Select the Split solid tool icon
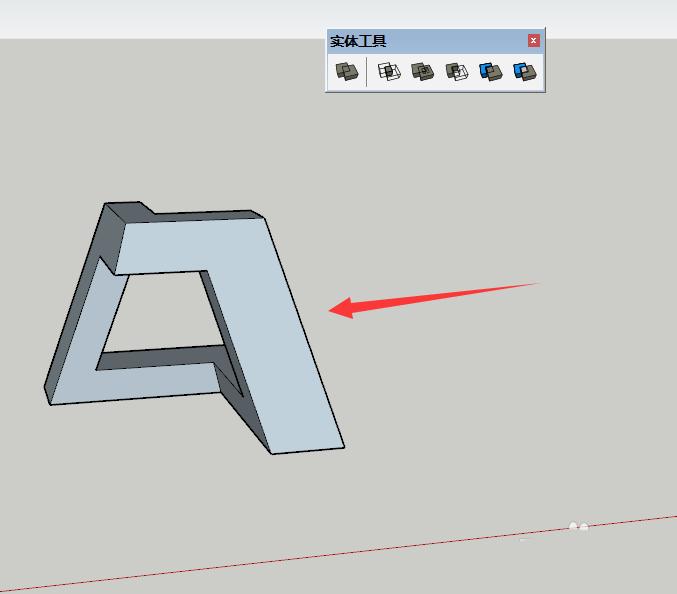 [524, 72]
